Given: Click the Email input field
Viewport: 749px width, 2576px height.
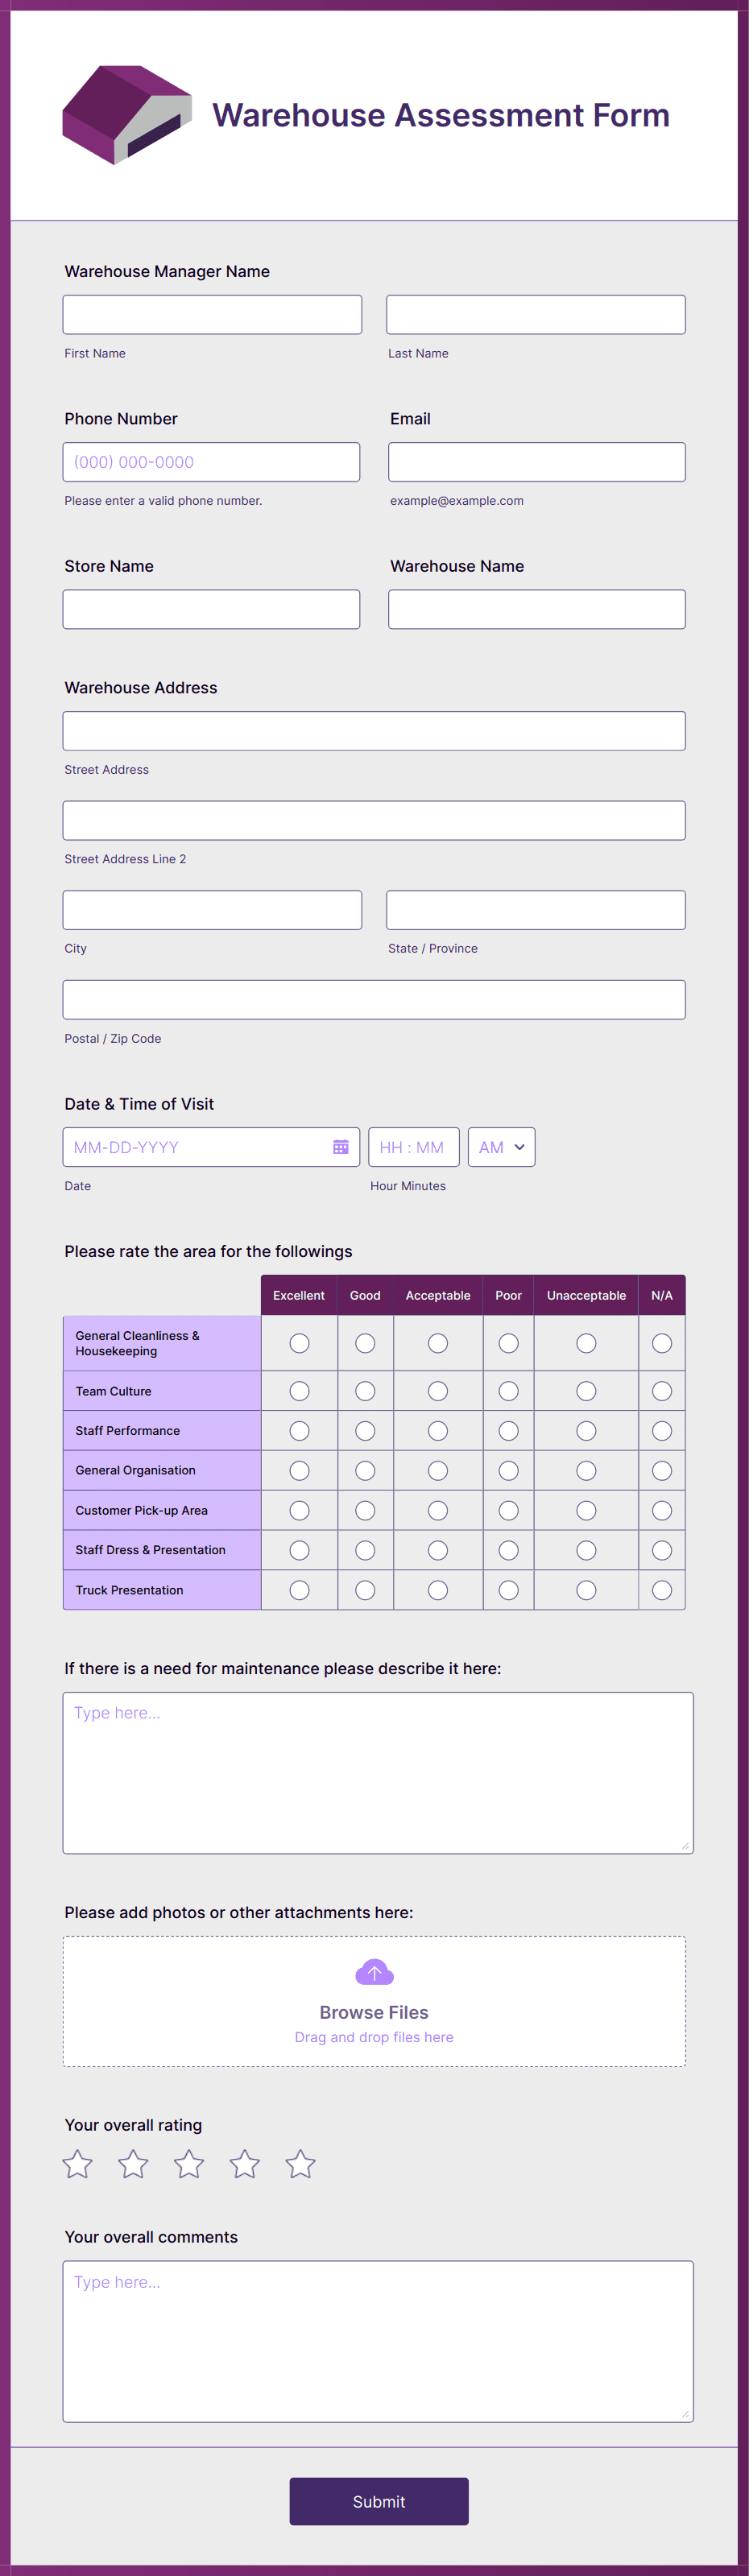Looking at the screenshot, I should 536,461.
